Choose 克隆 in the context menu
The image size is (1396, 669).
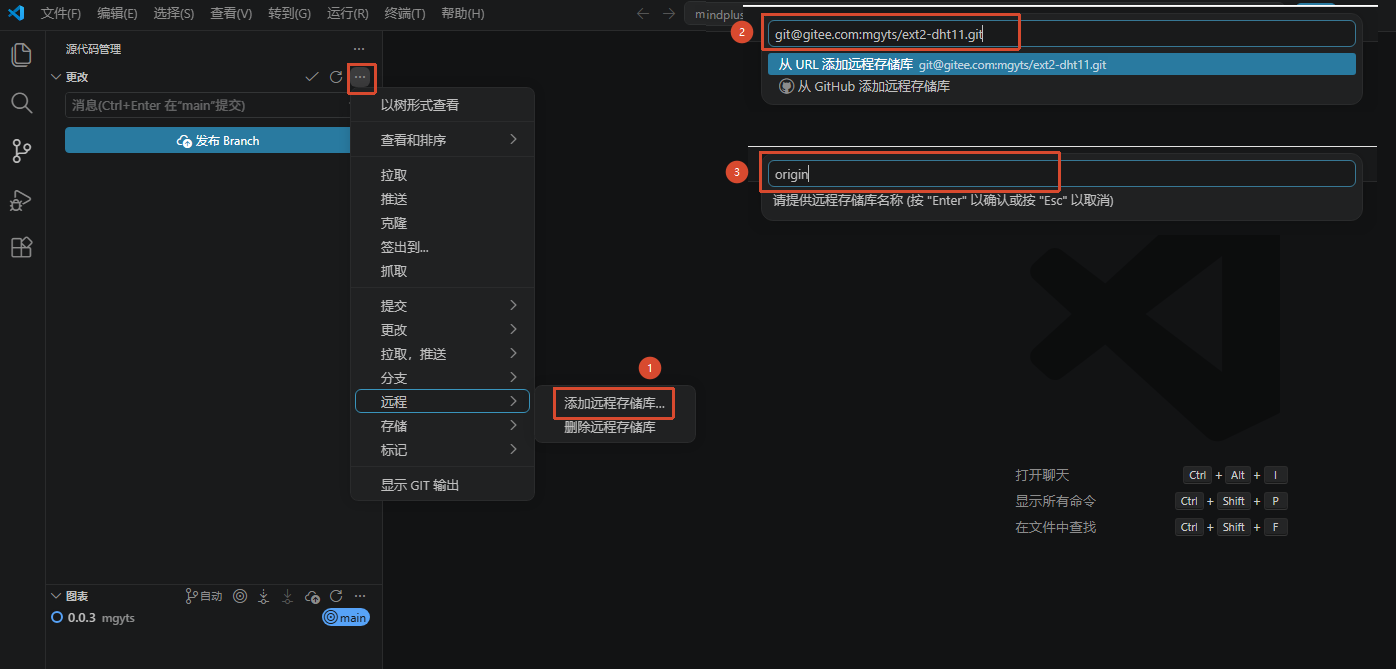[442, 223]
